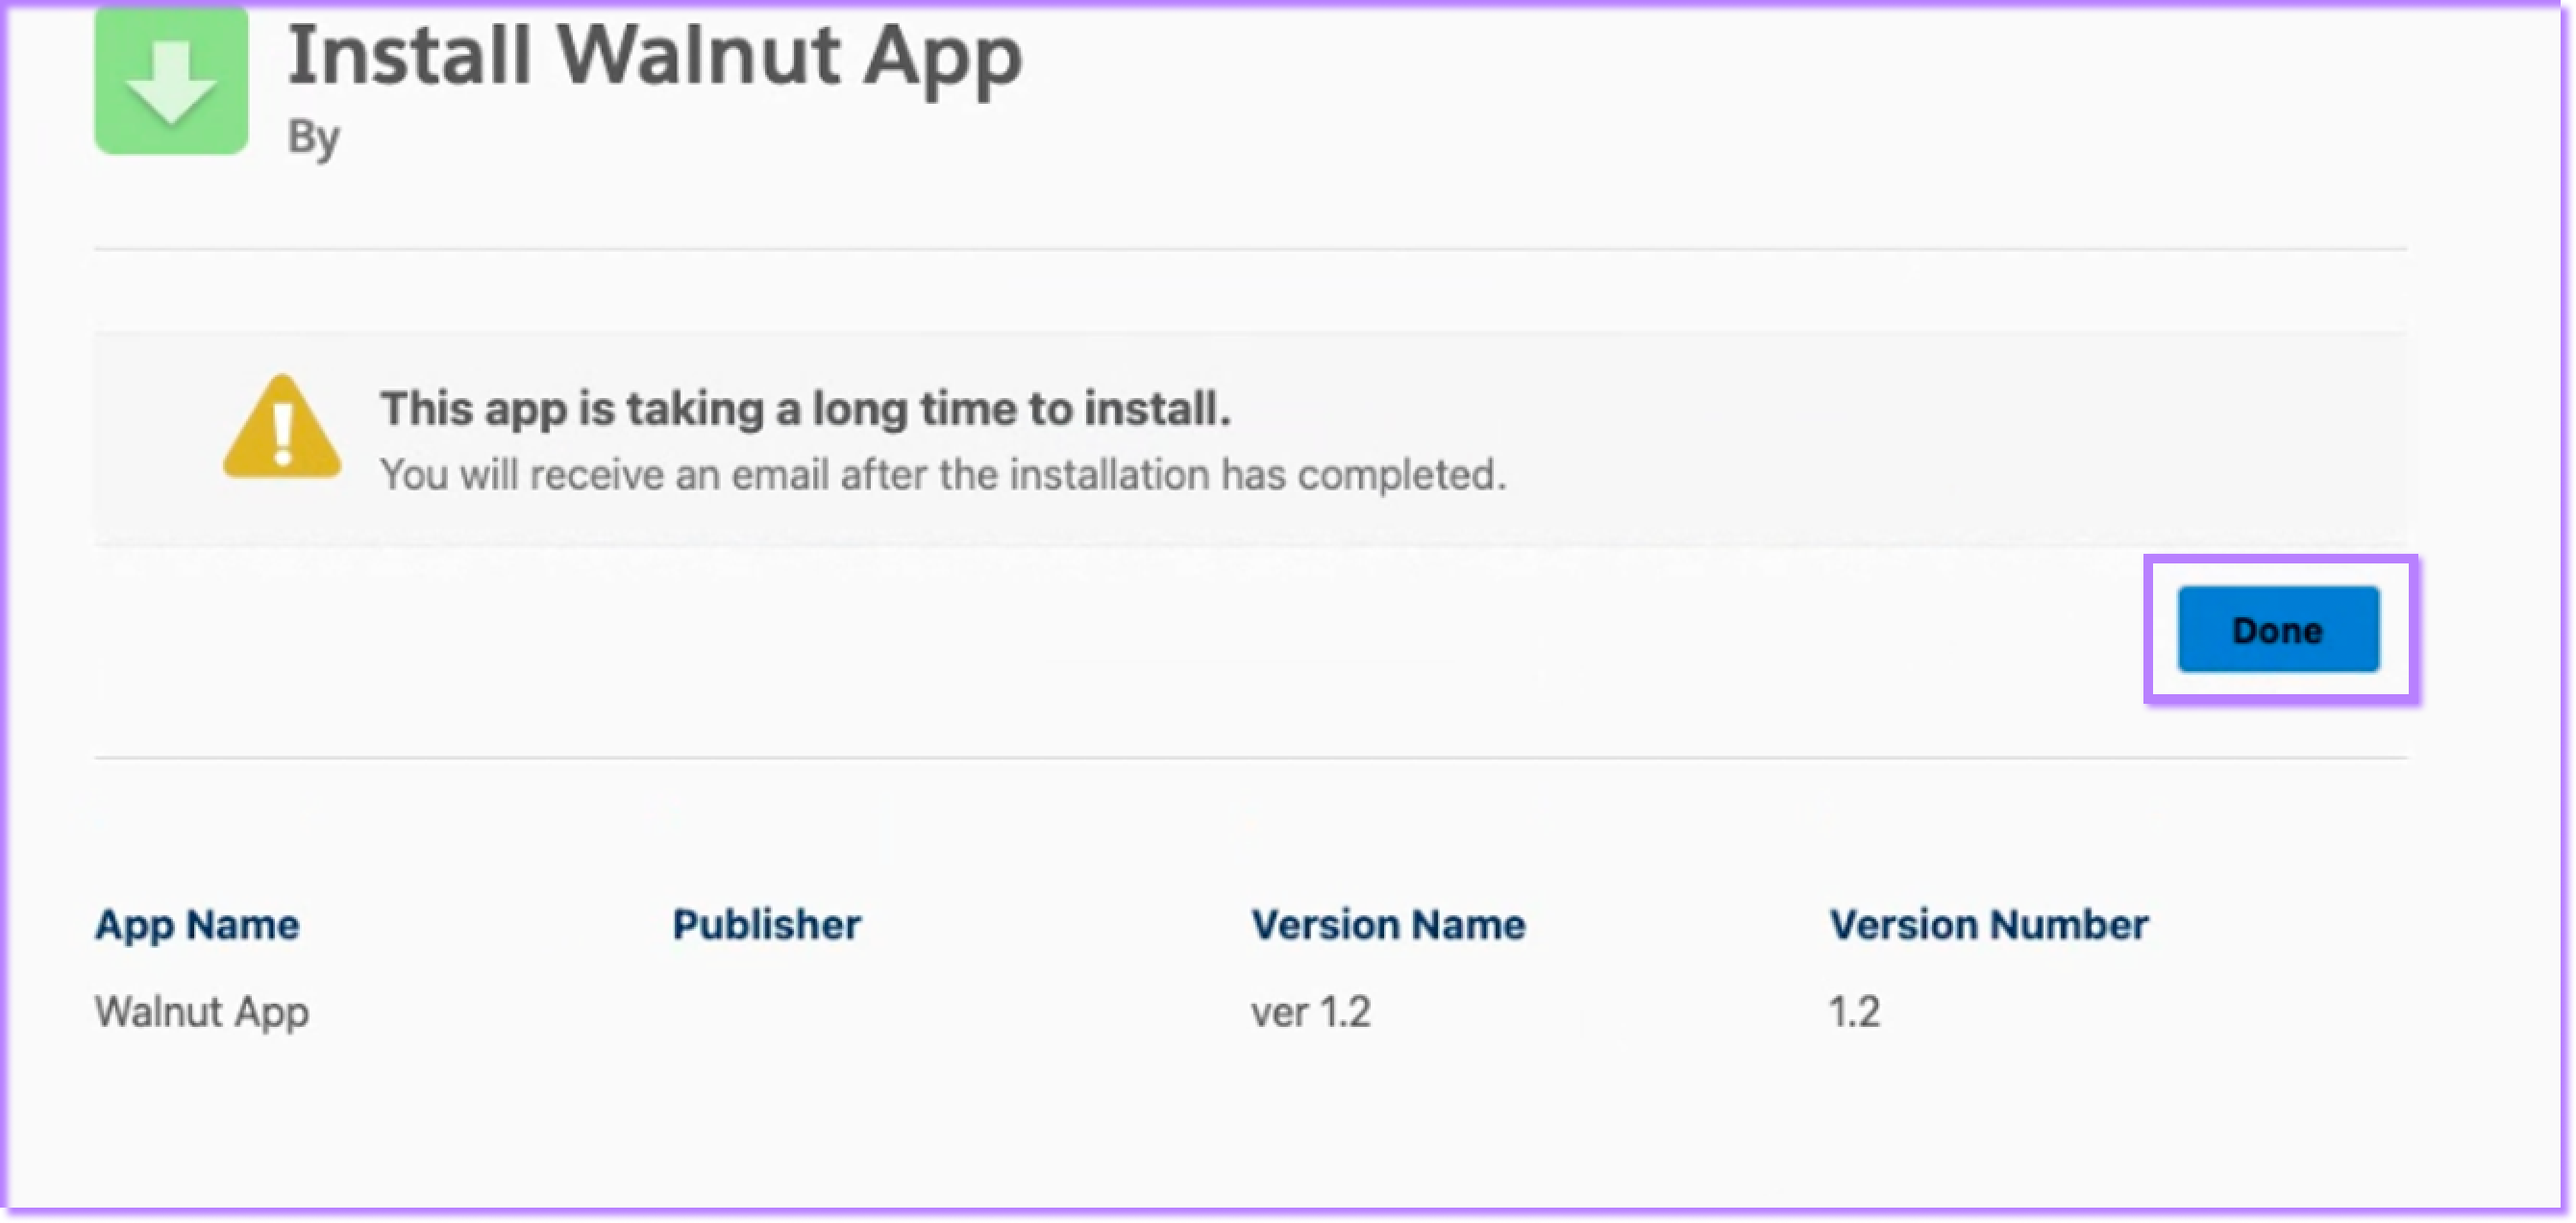Click the green install download icon
Screen dimensions: 2576x1223
(x=171, y=80)
